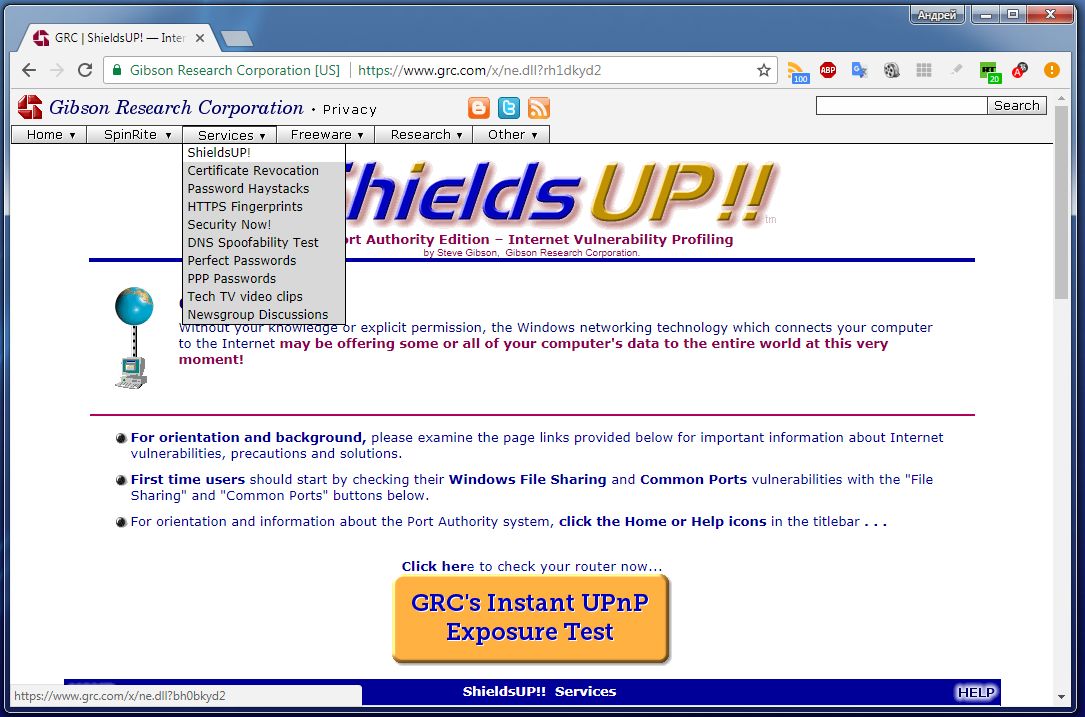Click the 'First time users' bold text

188,480
